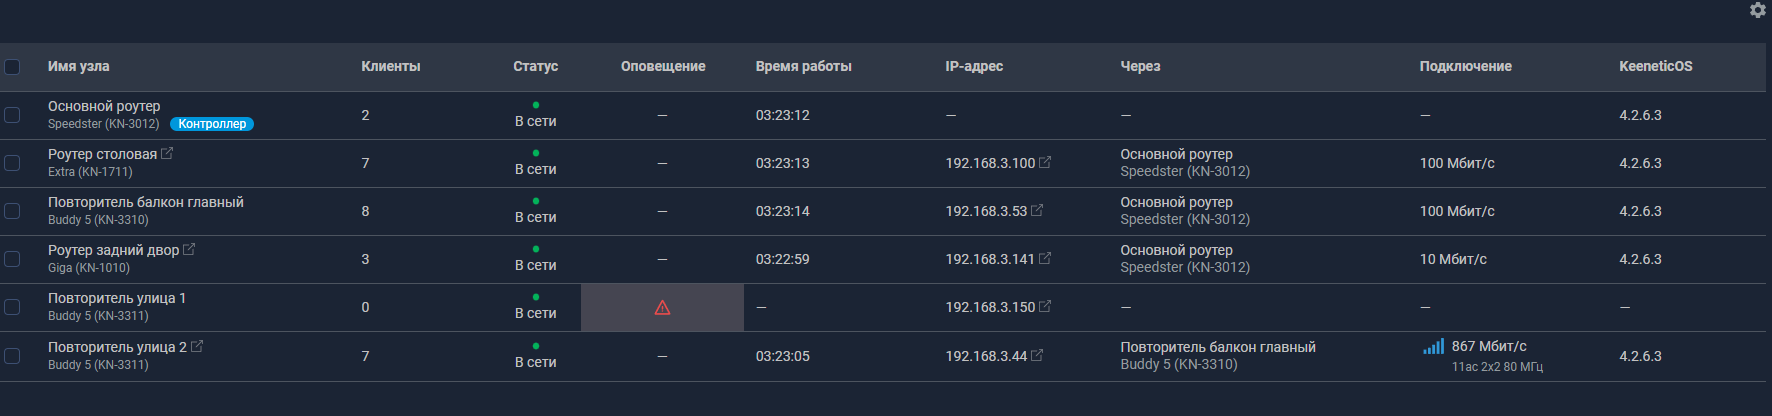1772x416 pixels.
Task: Click external link icon beside Роутер задний двор
Action: pos(189,249)
